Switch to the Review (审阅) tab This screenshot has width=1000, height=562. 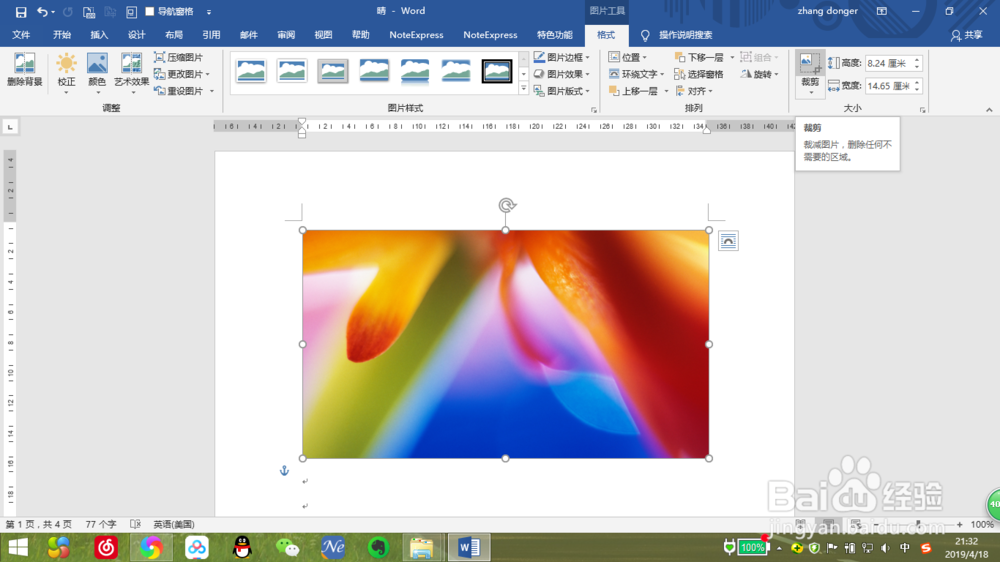pyautogui.click(x=286, y=35)
